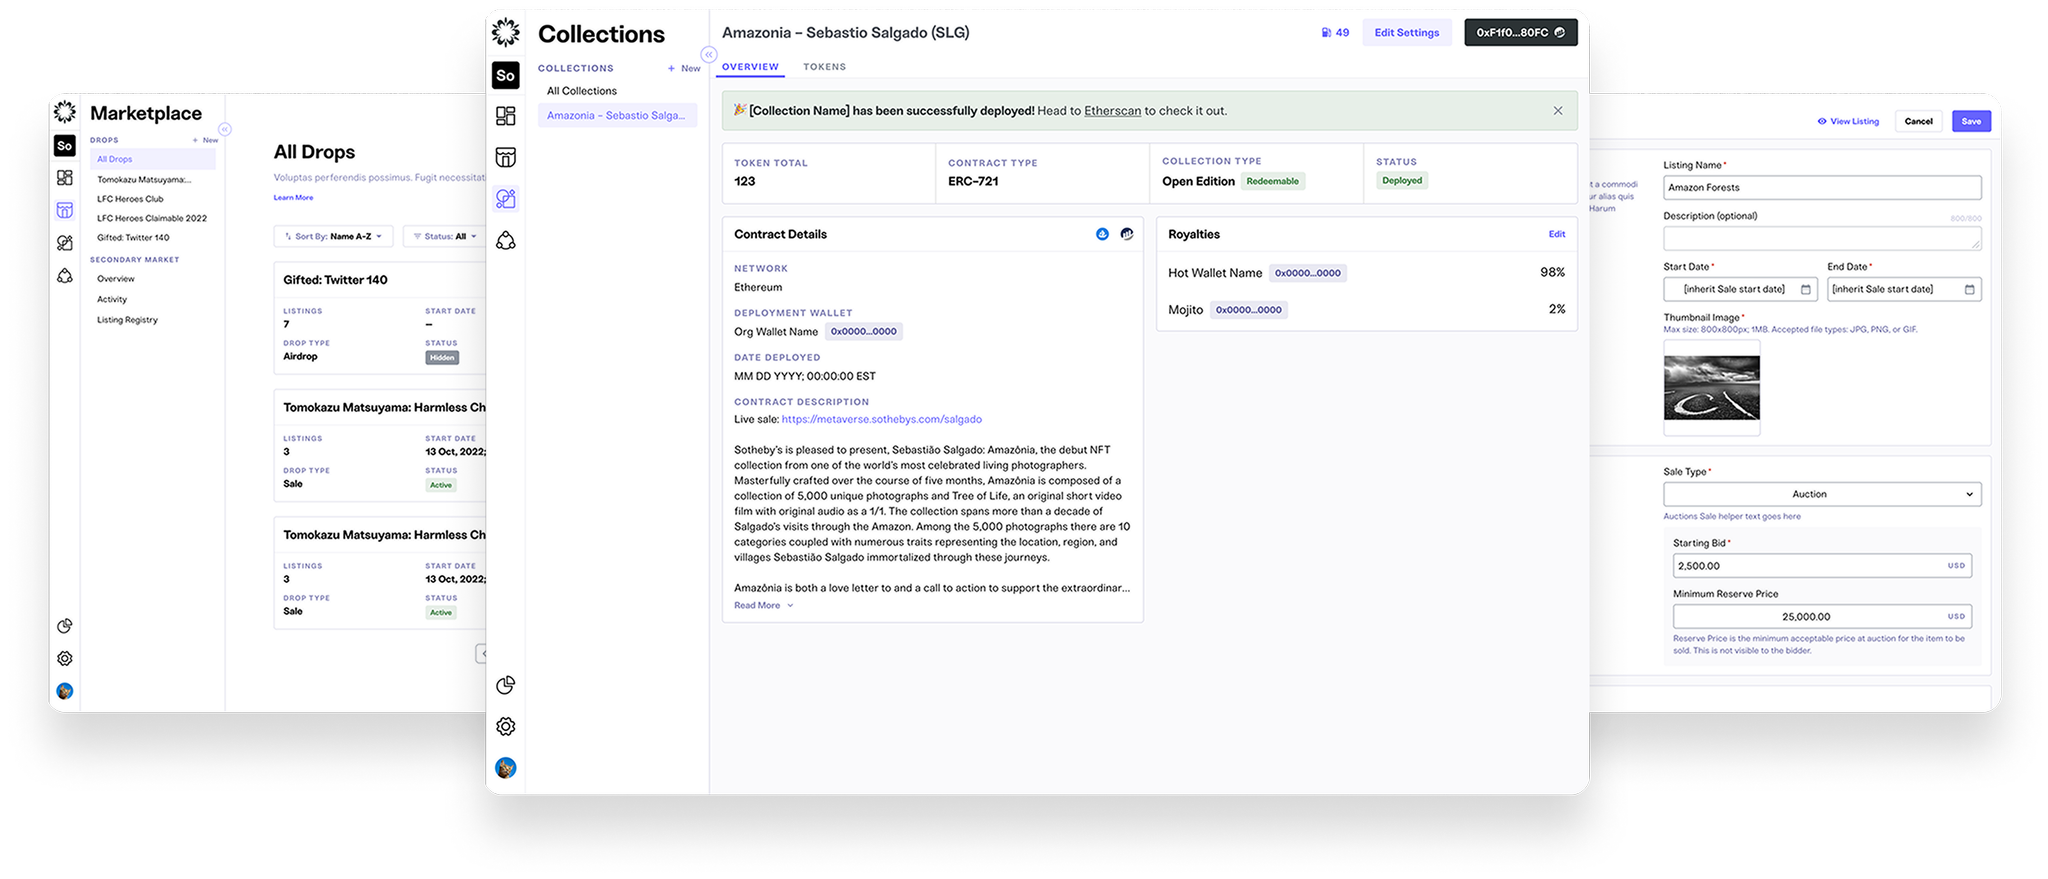The height and width of the screenshot is (879, 2048).
Task: Open the Start Date calendar picker
Action: click(1806, 290)
